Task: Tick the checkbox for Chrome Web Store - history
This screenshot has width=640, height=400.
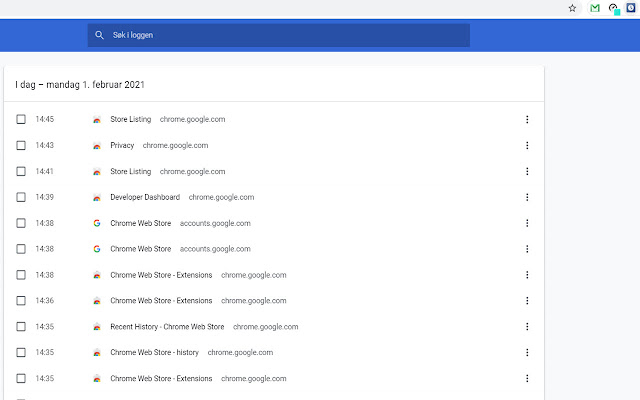Action: click(x=21, y=353)
